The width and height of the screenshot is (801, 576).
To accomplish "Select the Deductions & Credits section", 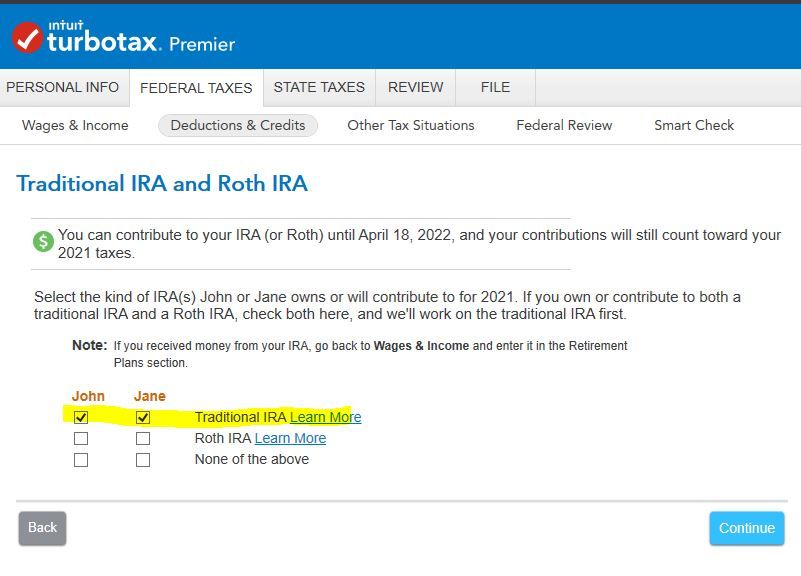I will (238, 126).
